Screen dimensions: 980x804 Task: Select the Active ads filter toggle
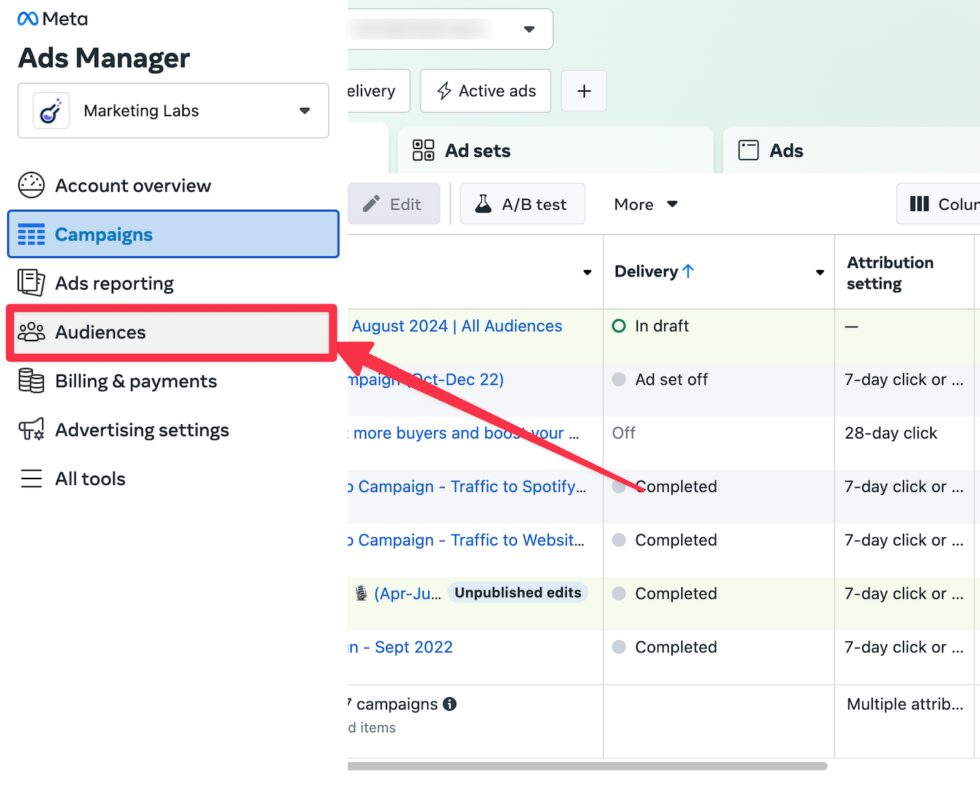[485, 90]
